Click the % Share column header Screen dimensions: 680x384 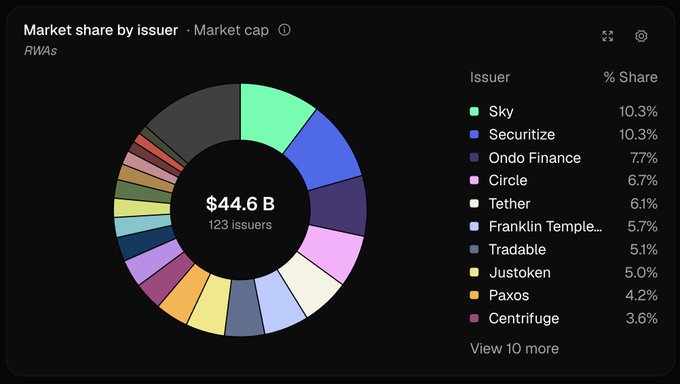(x=631, y=77)
